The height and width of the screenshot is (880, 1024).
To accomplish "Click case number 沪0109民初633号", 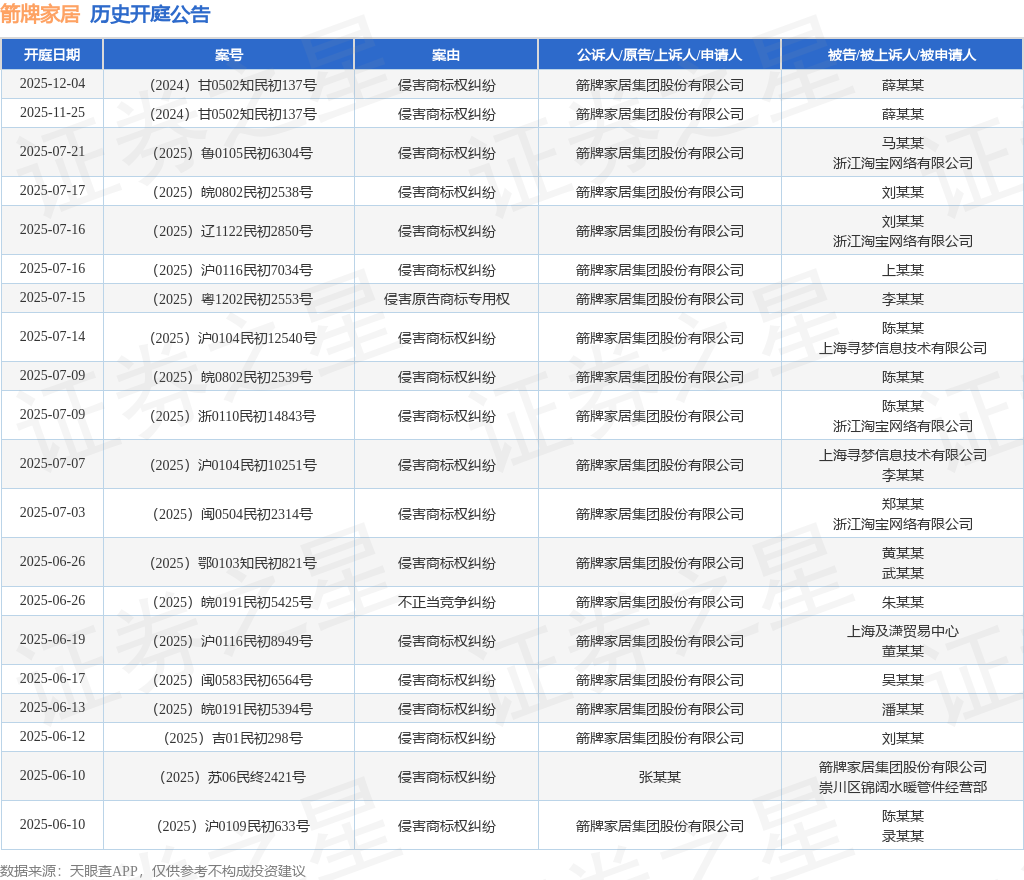I will tap(233, 826).
